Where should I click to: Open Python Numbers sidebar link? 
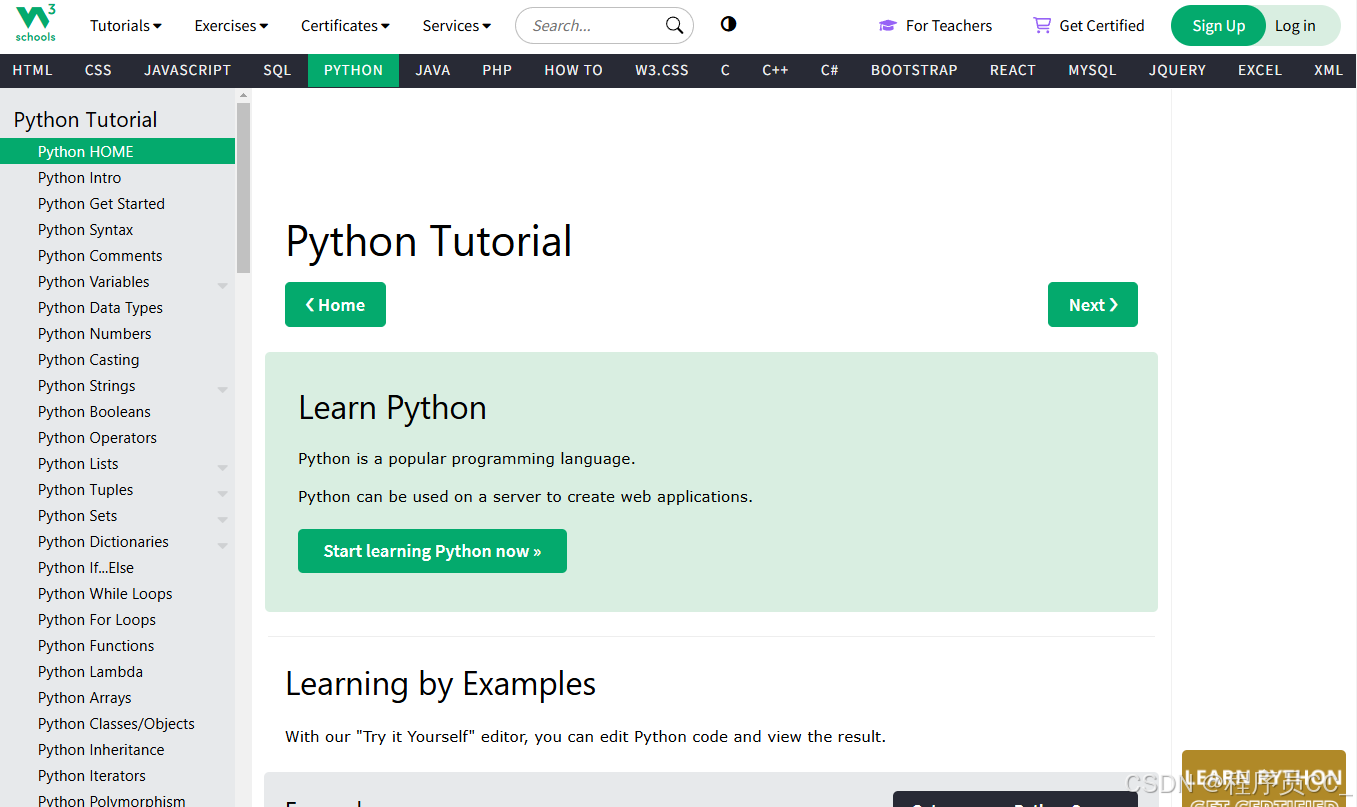(x=118, y=334)
